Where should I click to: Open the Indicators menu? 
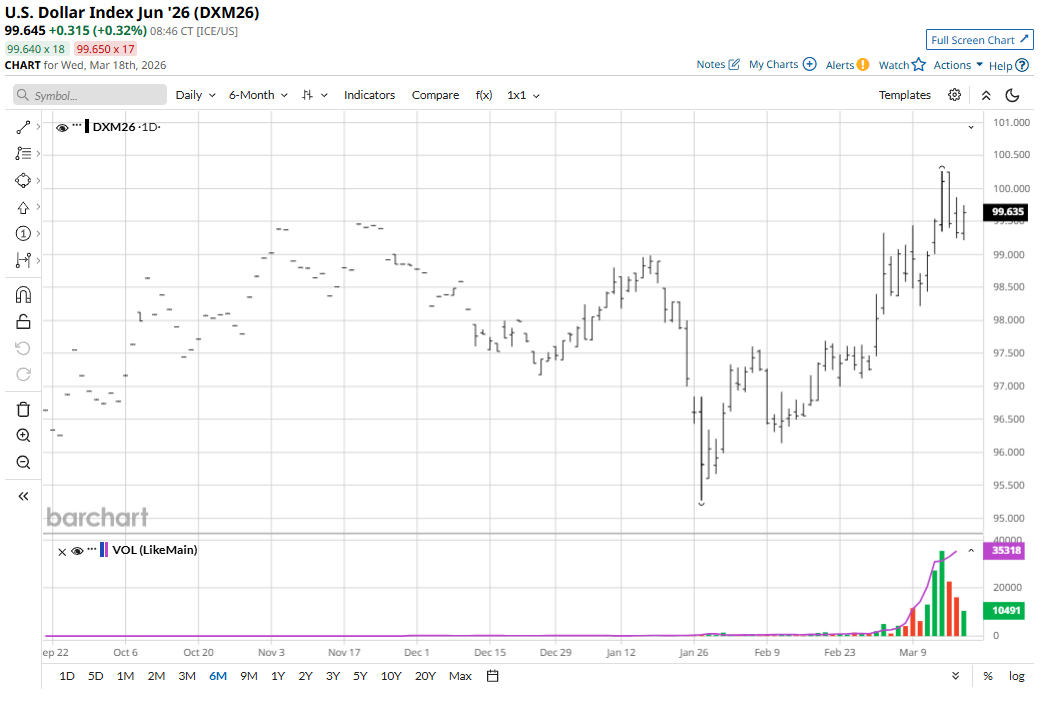[369, 95]
